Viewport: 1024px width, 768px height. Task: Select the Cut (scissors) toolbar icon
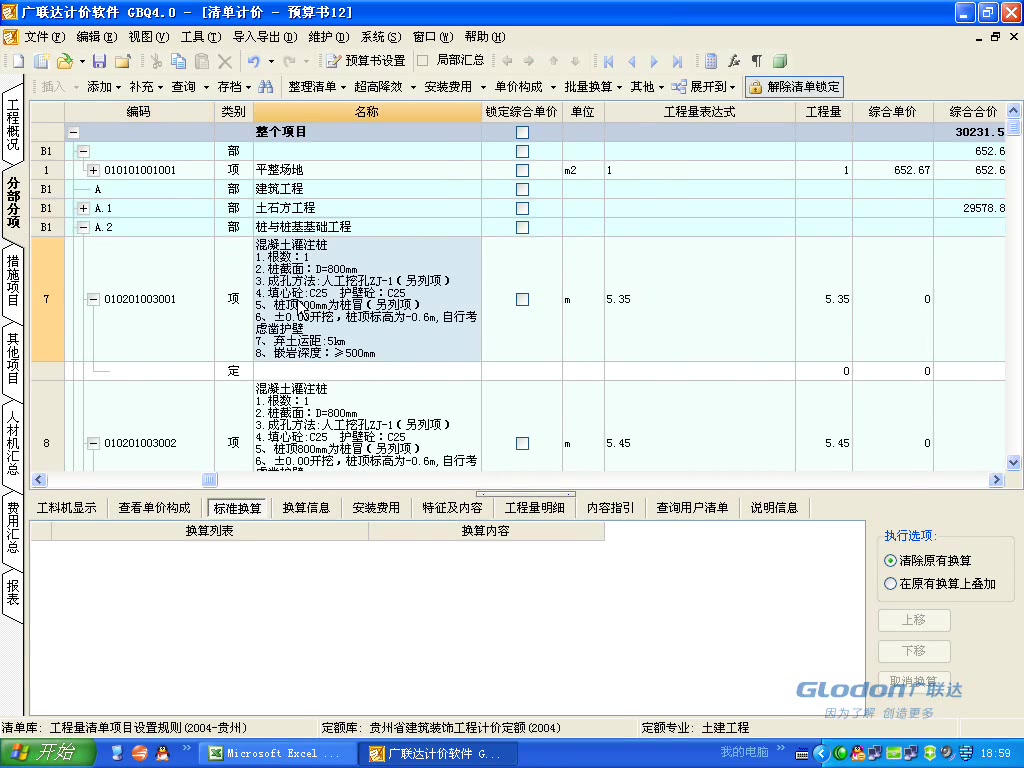[156, 60]
